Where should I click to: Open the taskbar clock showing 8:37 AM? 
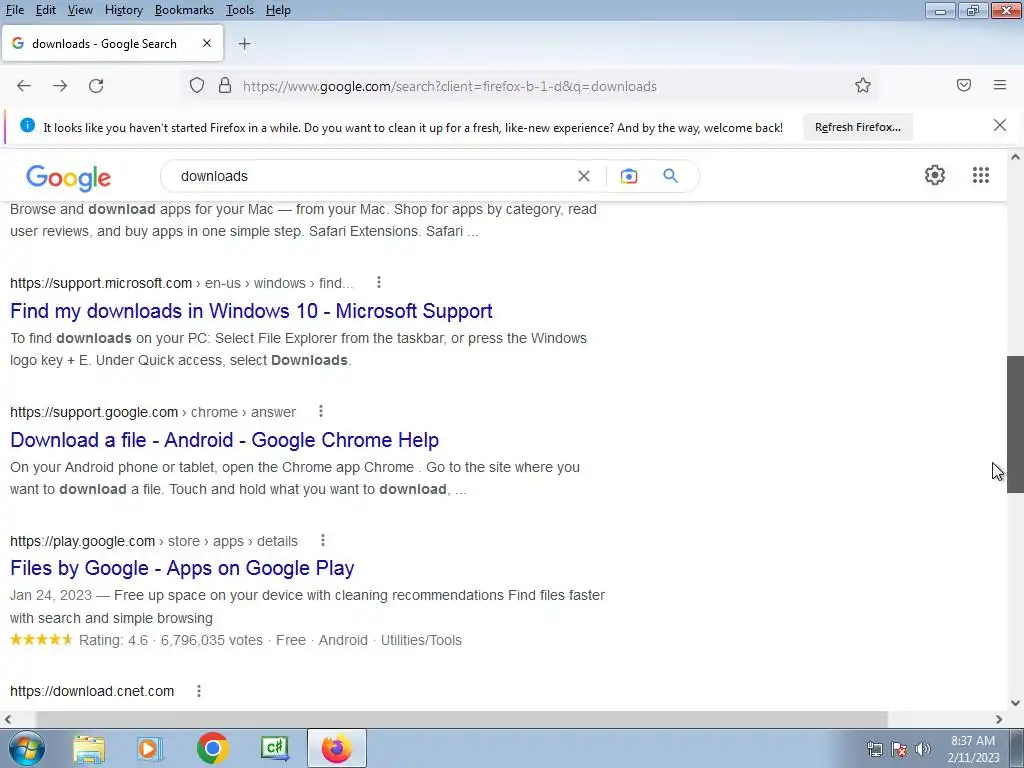tap(973, 749)
